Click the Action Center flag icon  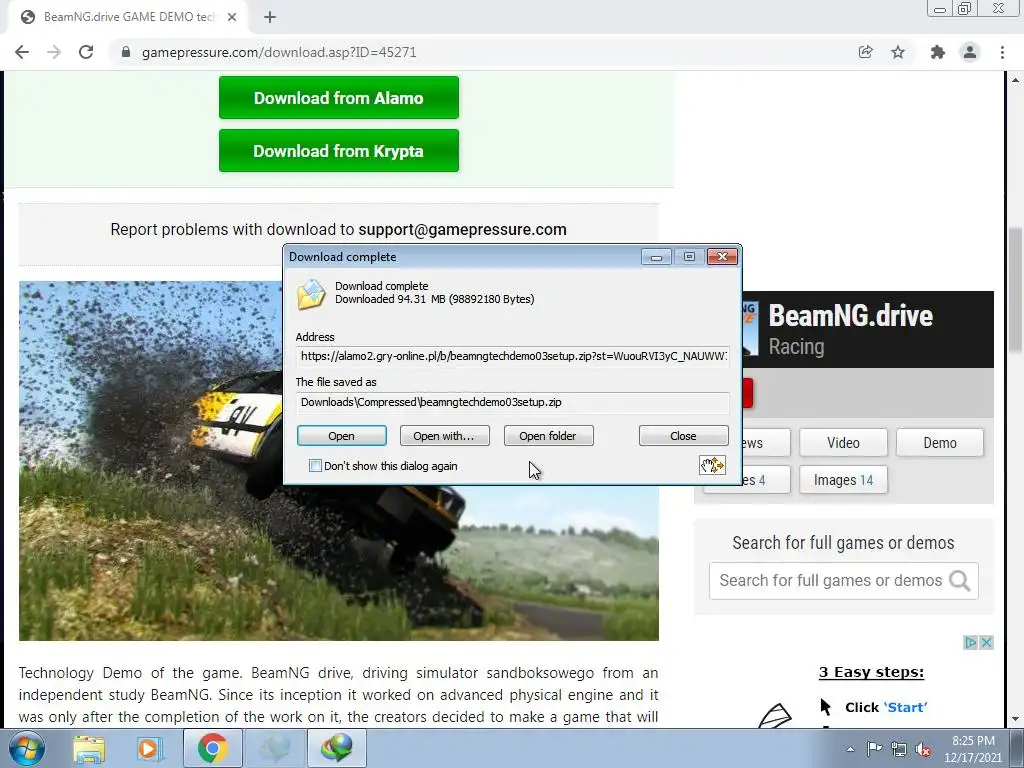pos(874,749)
